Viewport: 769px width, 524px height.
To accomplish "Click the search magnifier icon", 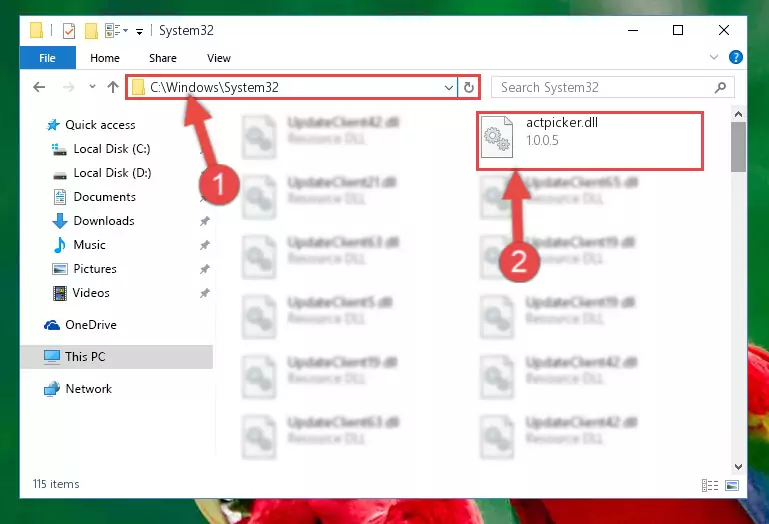I will [x=720, y=87].
